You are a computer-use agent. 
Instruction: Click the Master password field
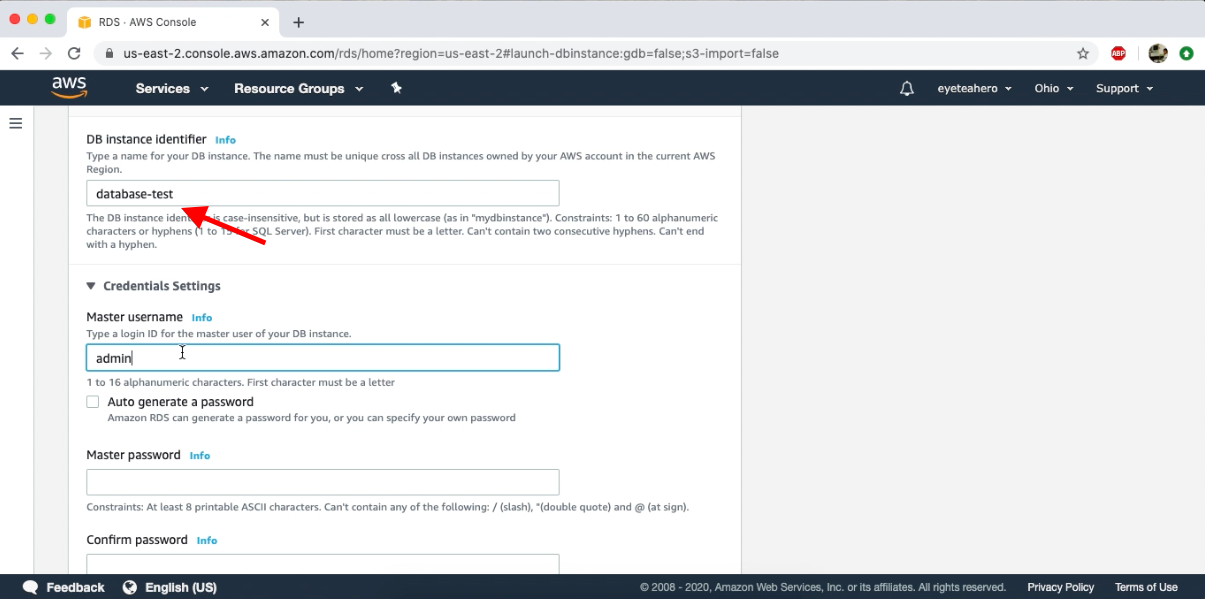click(323, 482)
